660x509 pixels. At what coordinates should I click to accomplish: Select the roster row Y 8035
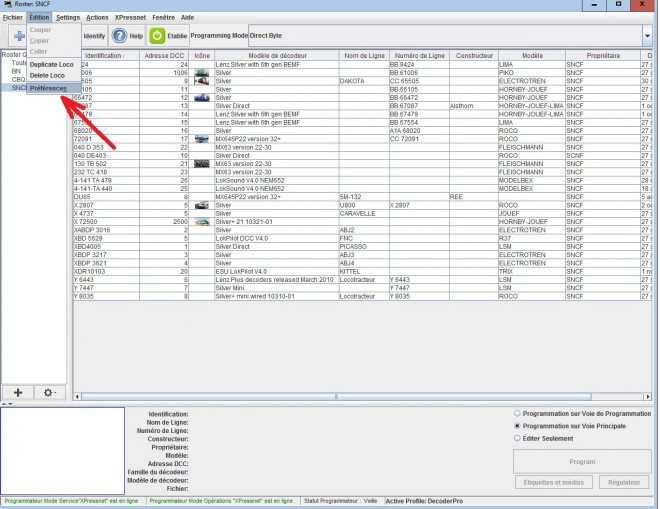click(362, 296)
